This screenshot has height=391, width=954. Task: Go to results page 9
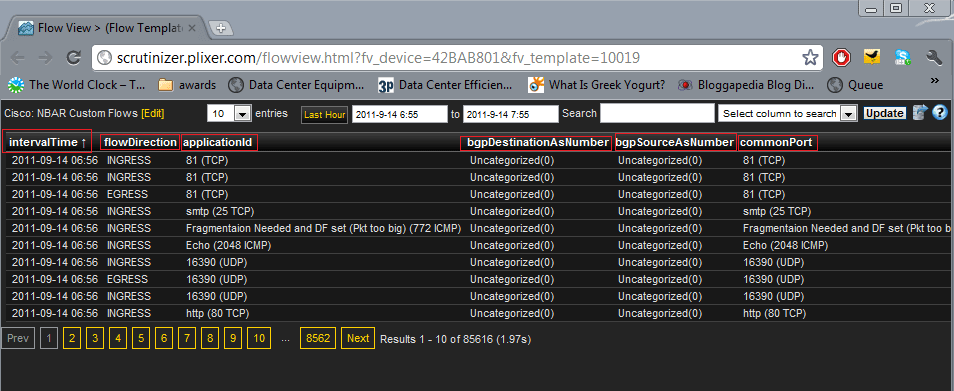(233, 338)
